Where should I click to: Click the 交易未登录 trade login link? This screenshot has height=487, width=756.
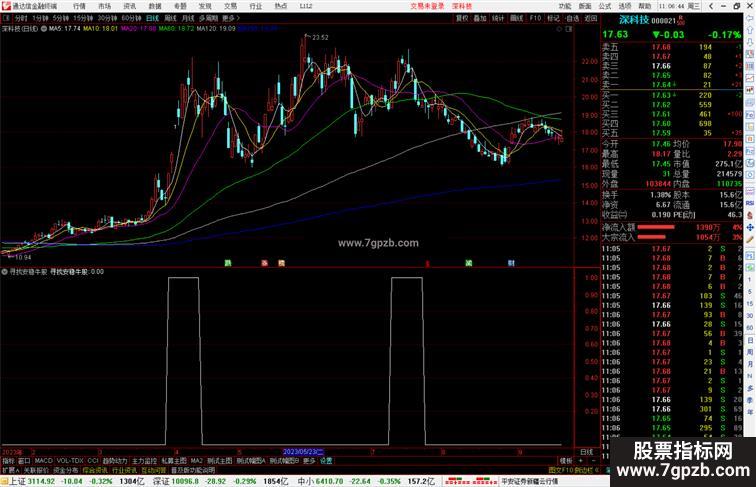click(427, 6)
